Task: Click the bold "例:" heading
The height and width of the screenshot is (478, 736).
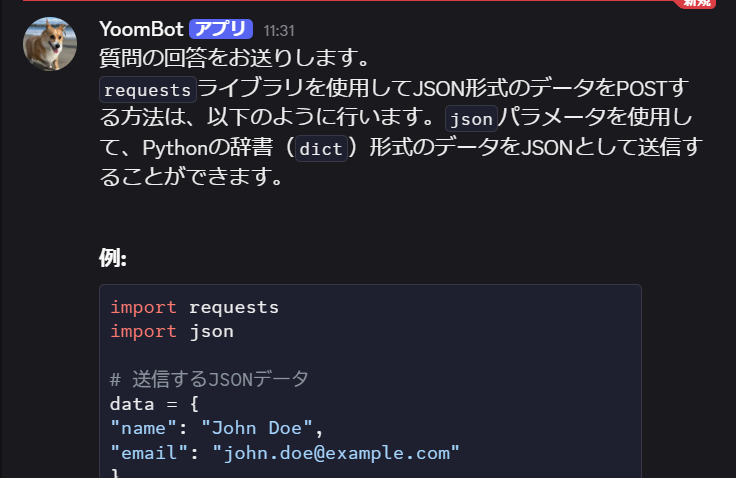Action: click(x=113, y=258)
